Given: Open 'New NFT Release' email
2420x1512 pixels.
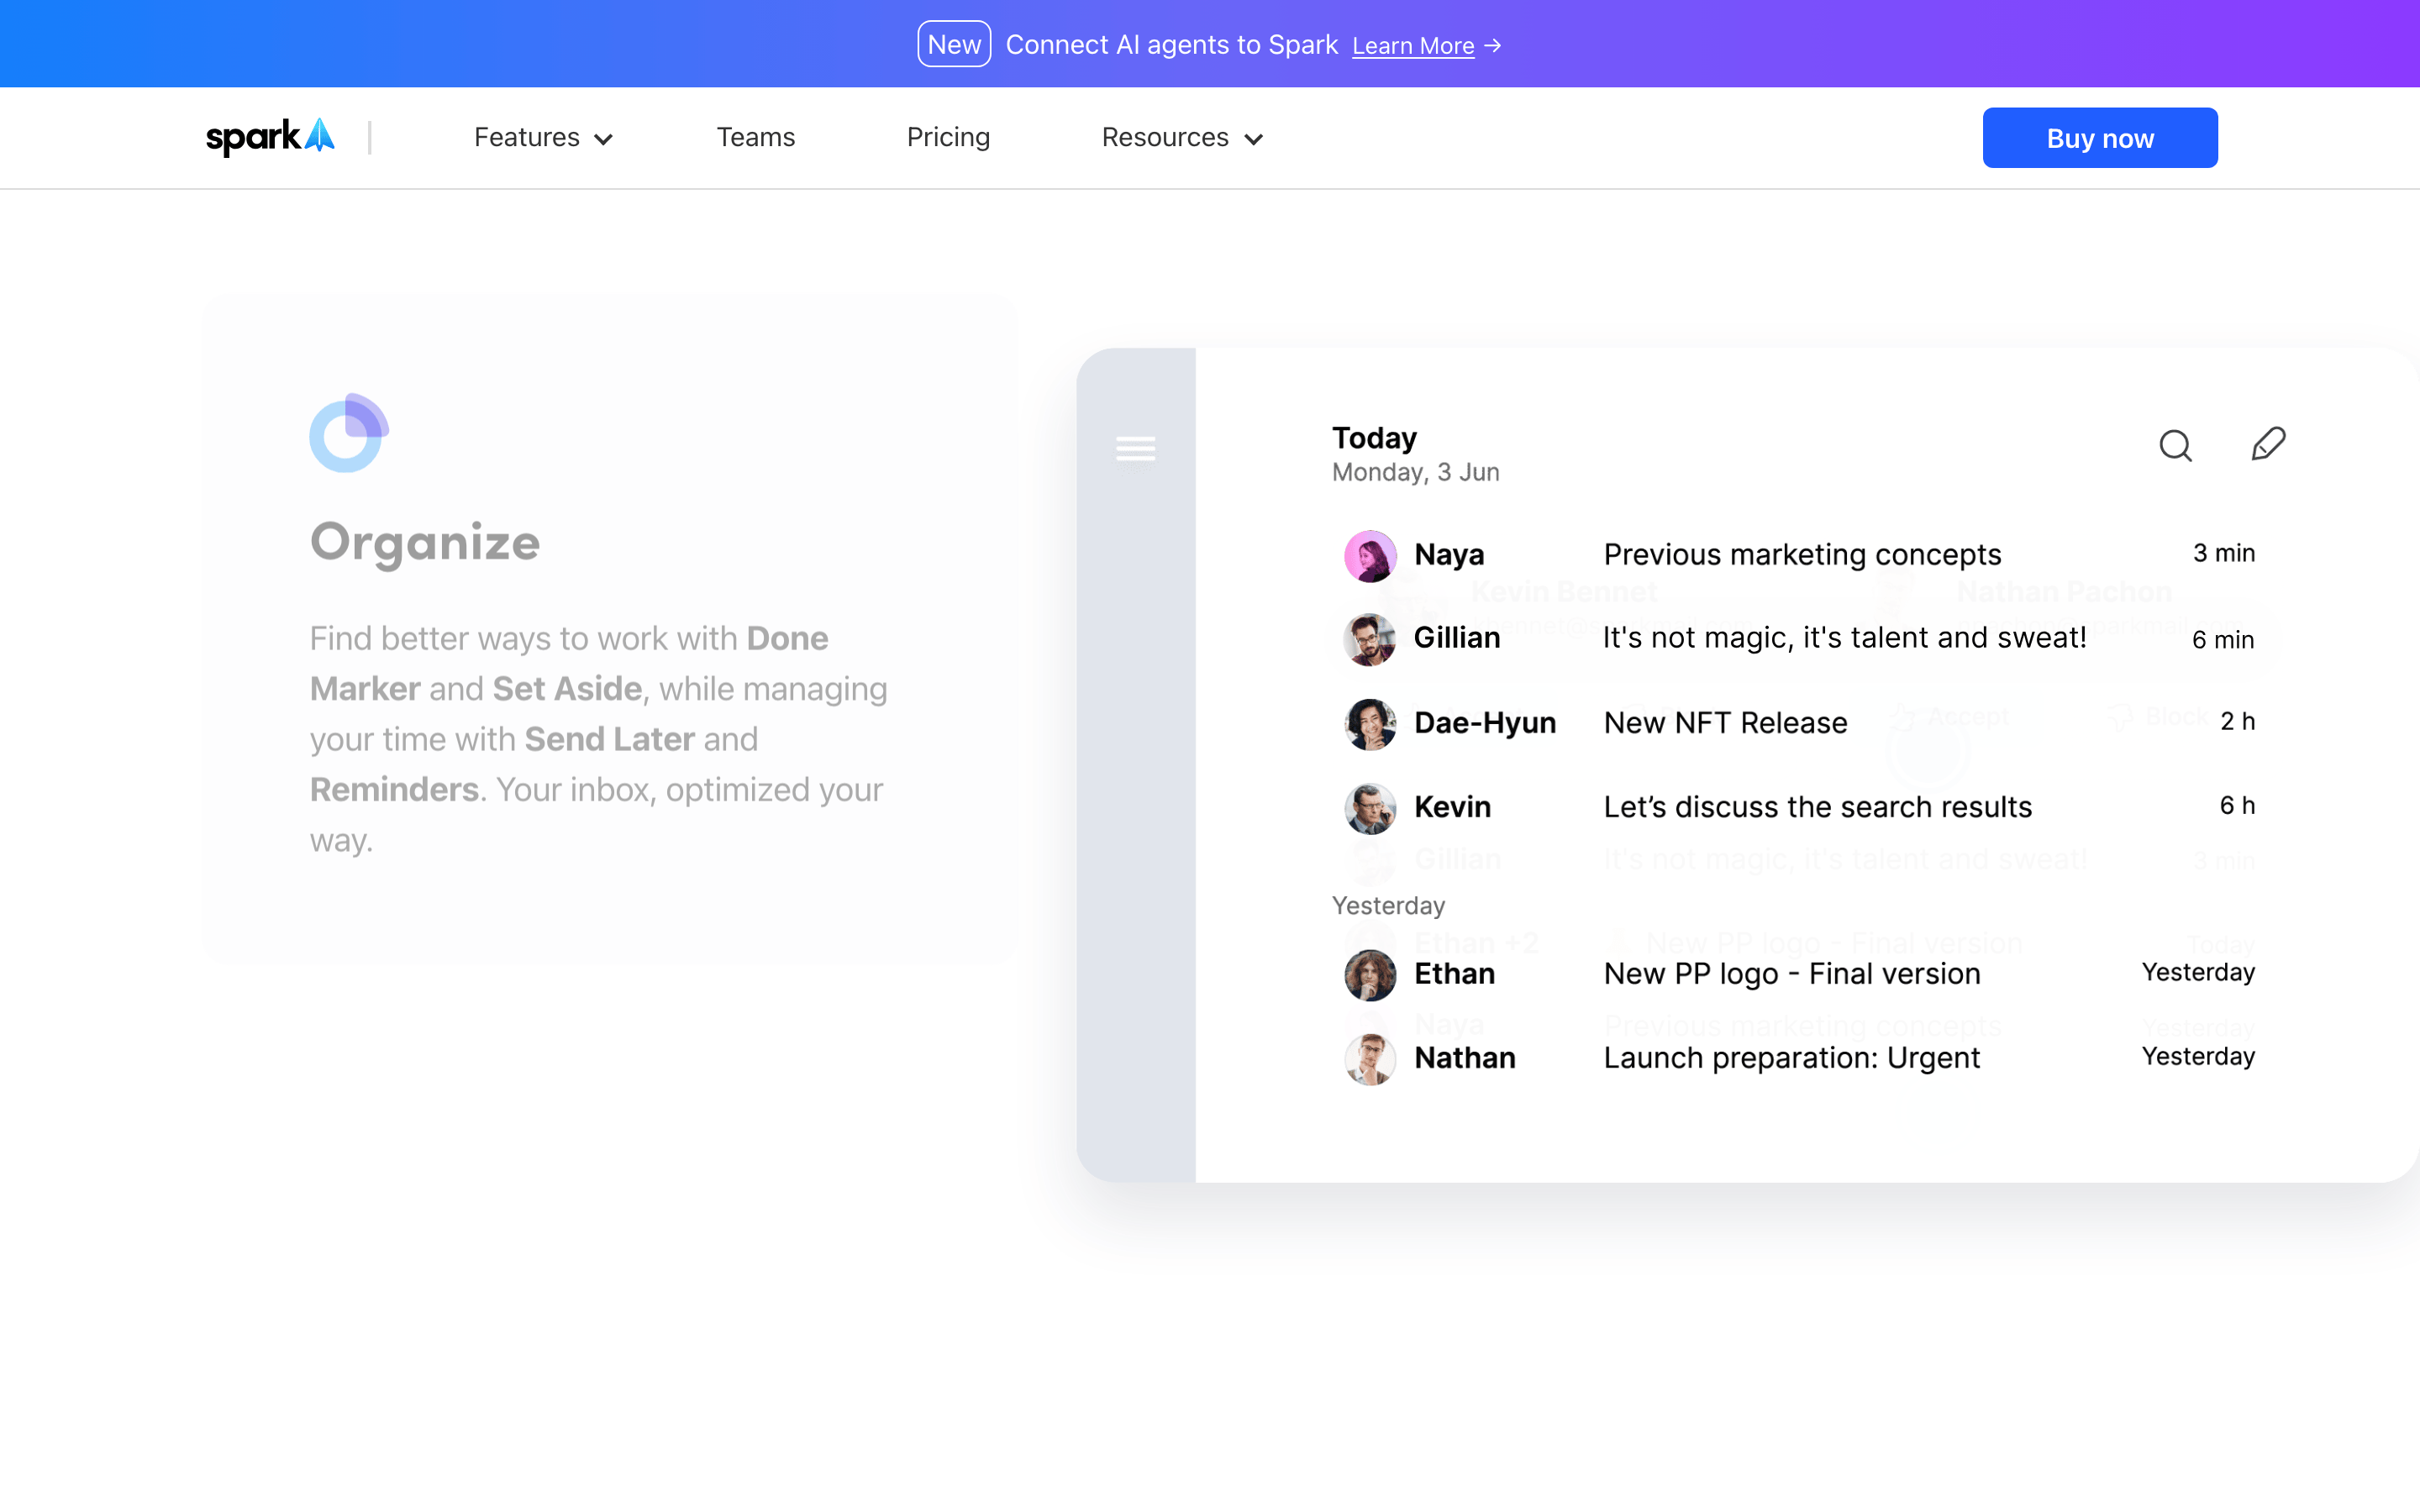Looking at the screenshot, I should (x=1725, y=723).
